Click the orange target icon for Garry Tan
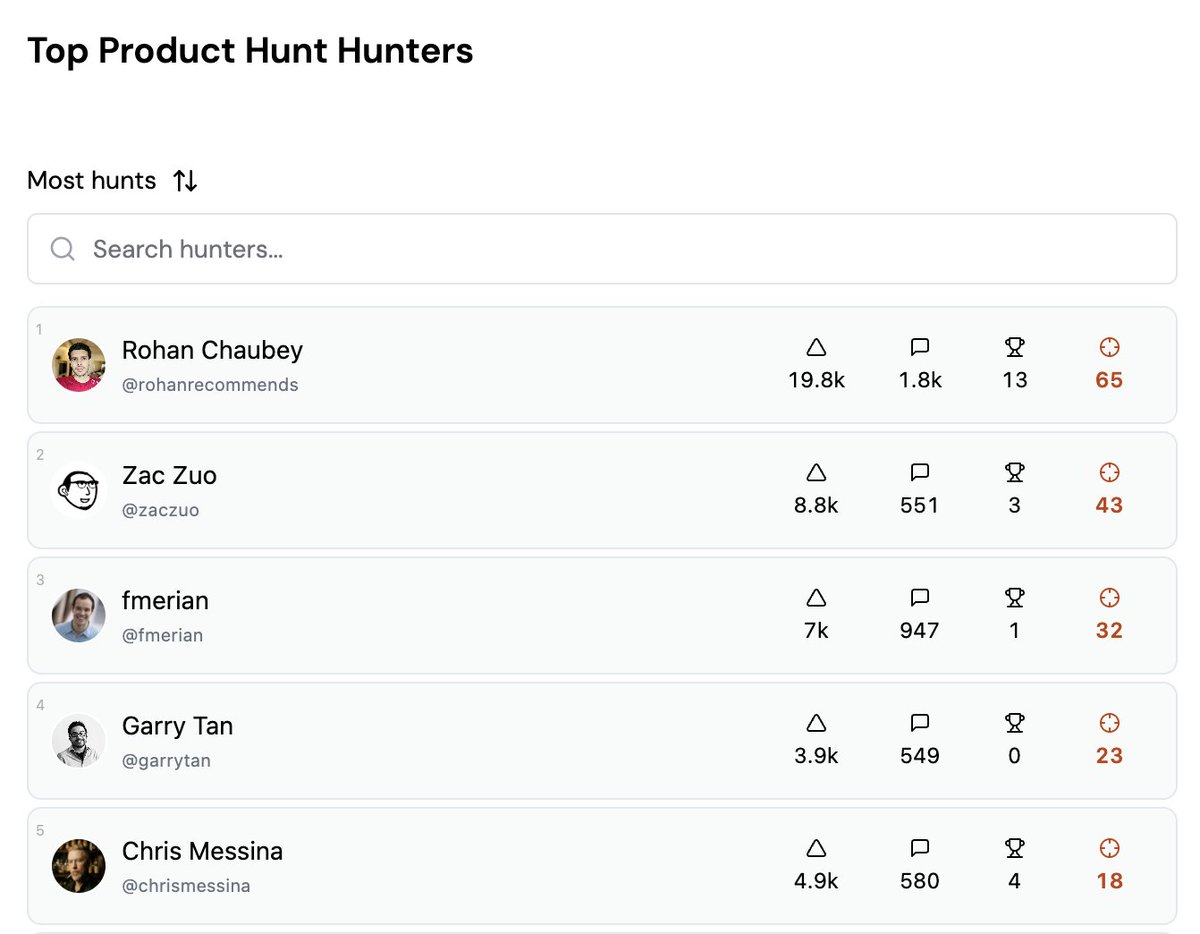This screenshot has height=934, width=1200. (1109, 723)
